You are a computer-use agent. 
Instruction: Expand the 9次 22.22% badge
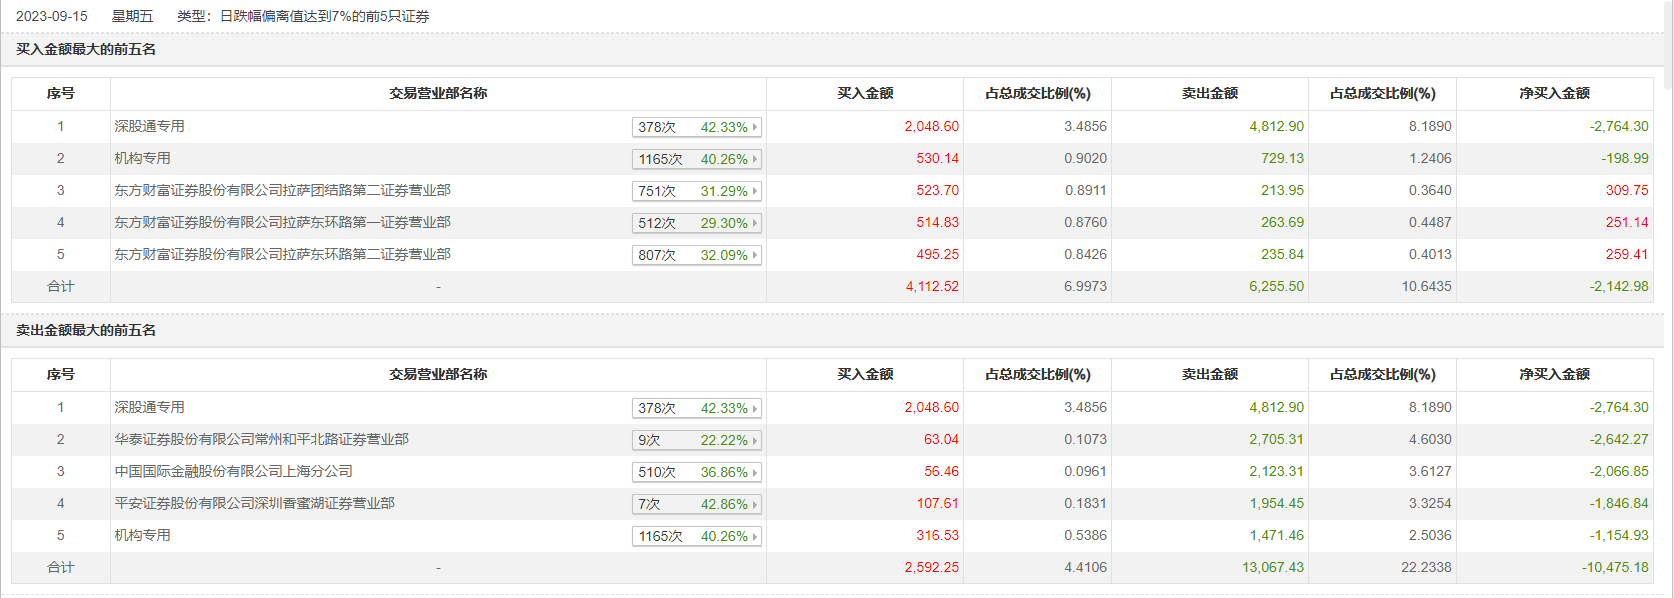(697, 440)
